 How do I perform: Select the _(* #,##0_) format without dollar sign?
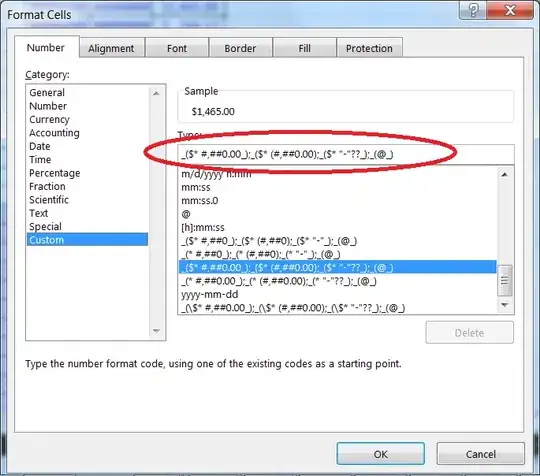(338, 255)
